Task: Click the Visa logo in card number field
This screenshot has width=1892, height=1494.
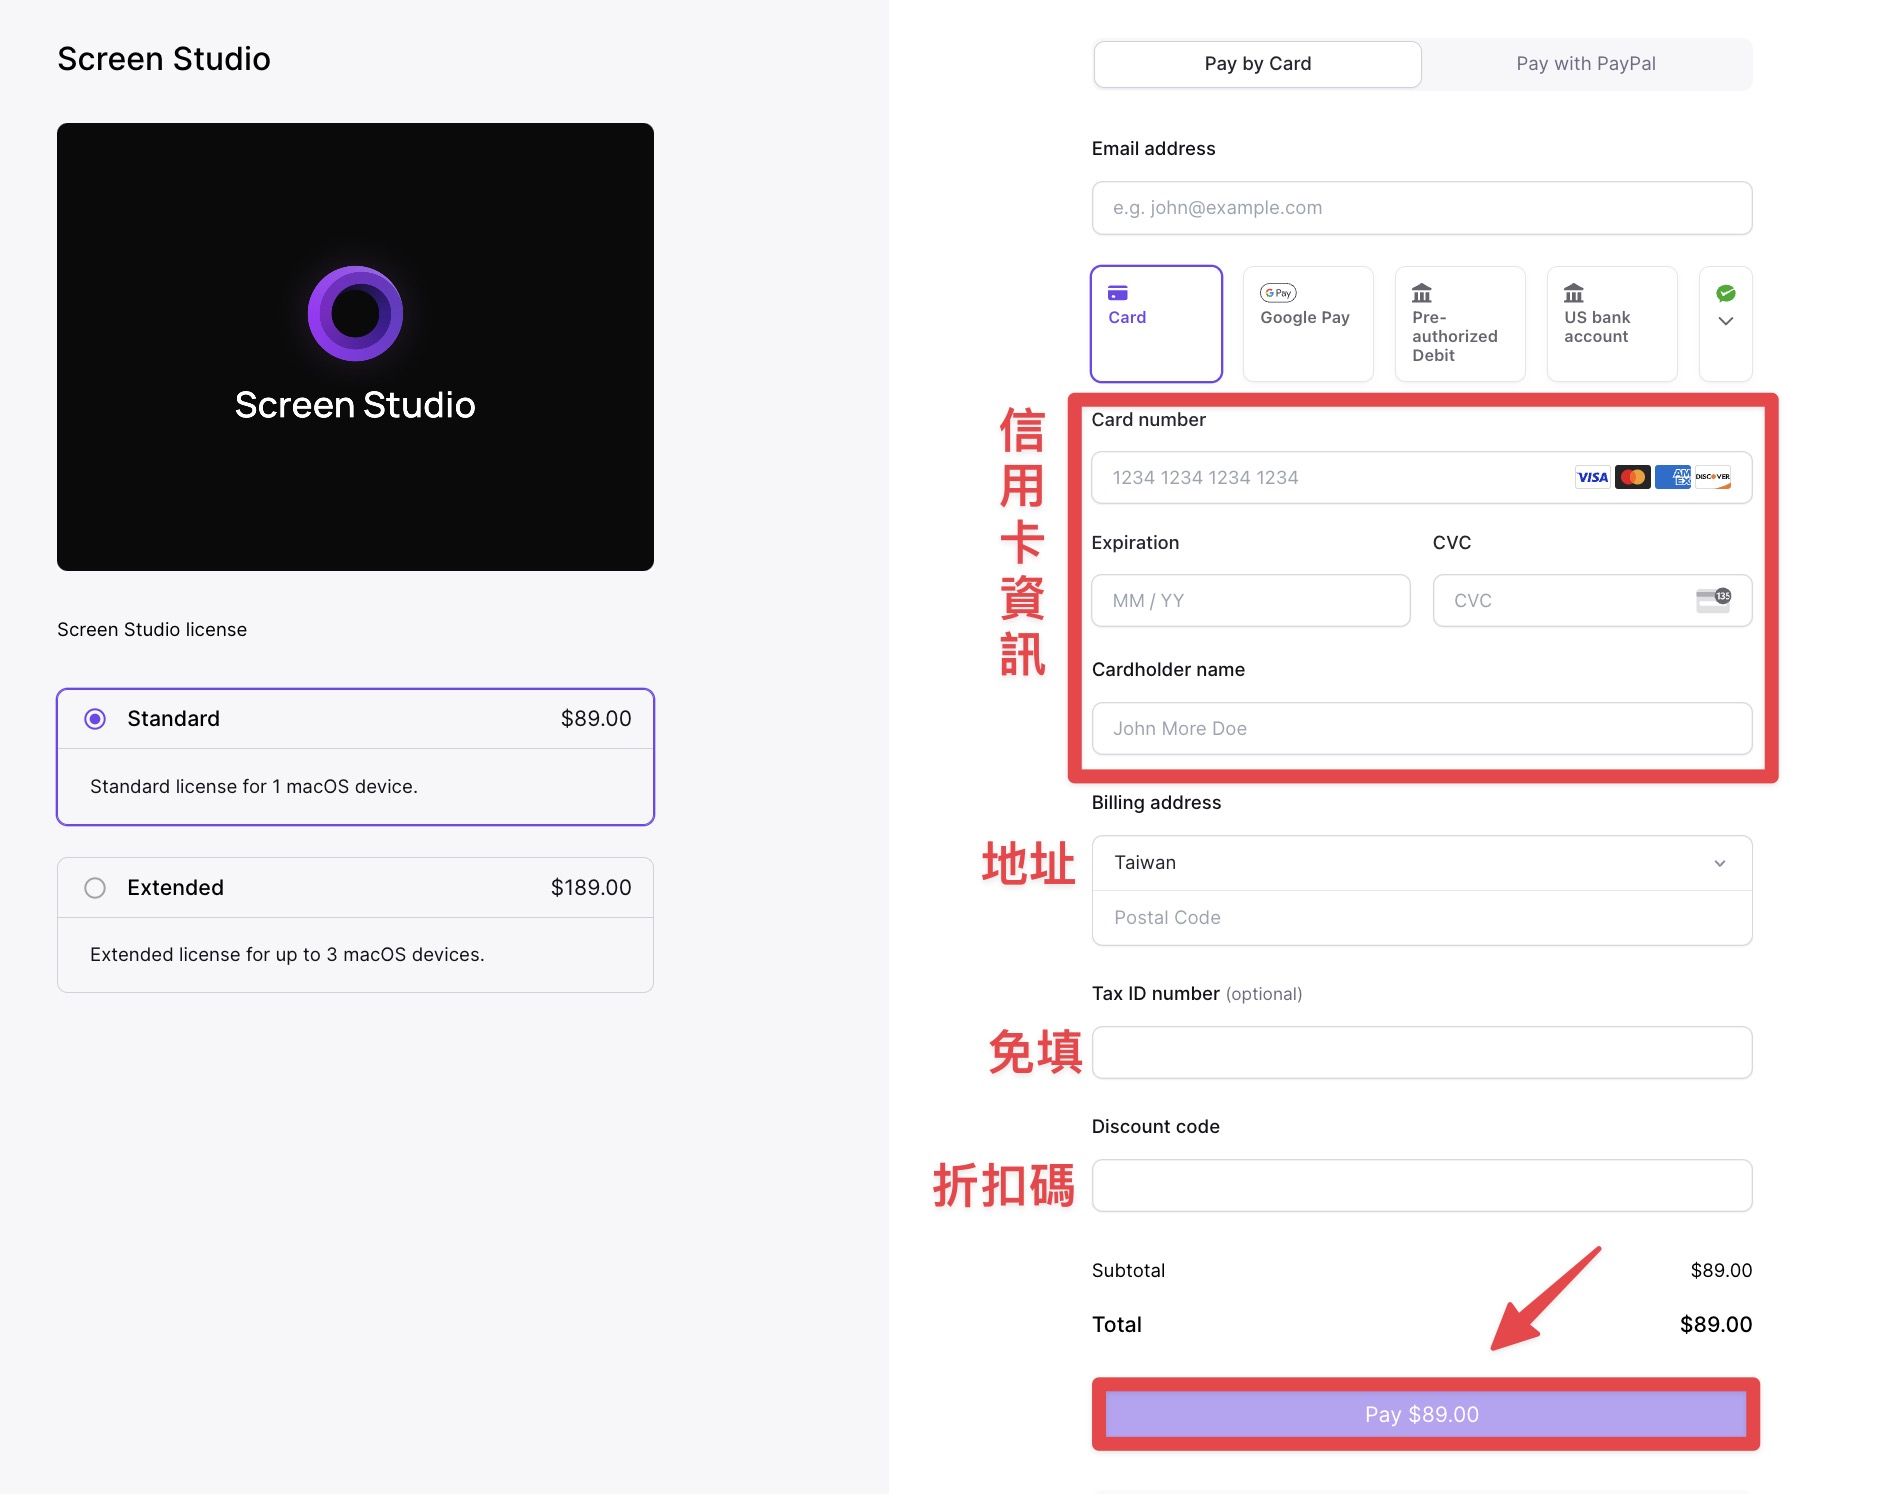Action: (x=1592, y=477)
